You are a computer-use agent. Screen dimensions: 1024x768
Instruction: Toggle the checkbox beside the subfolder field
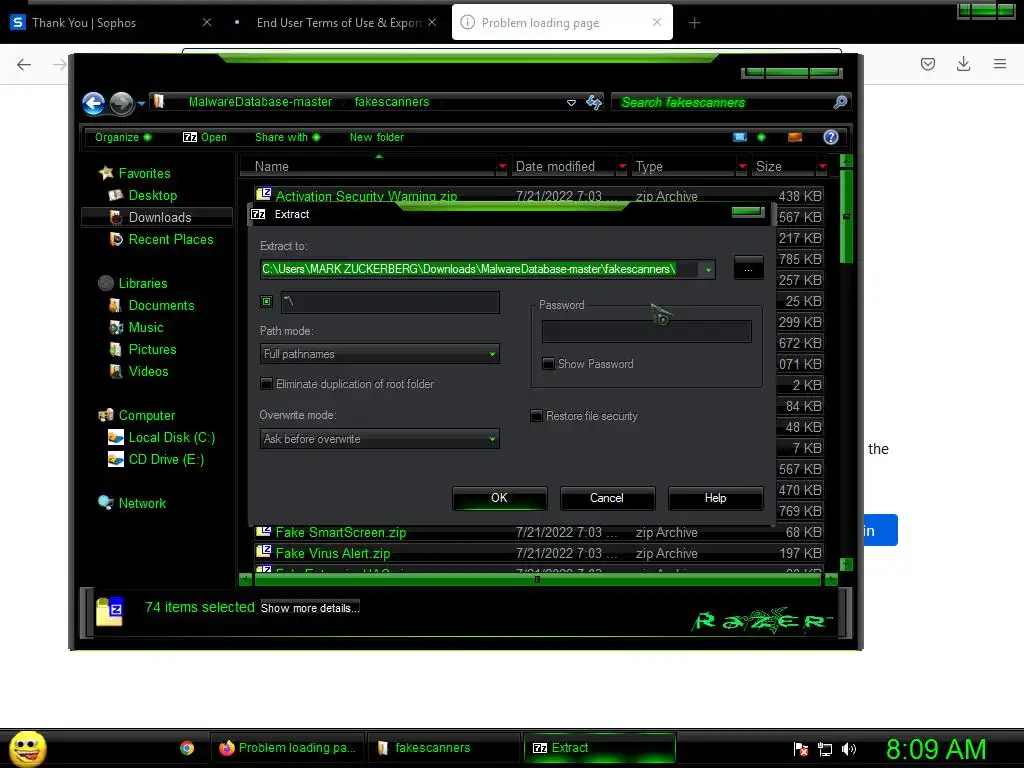tap(266, 301)
